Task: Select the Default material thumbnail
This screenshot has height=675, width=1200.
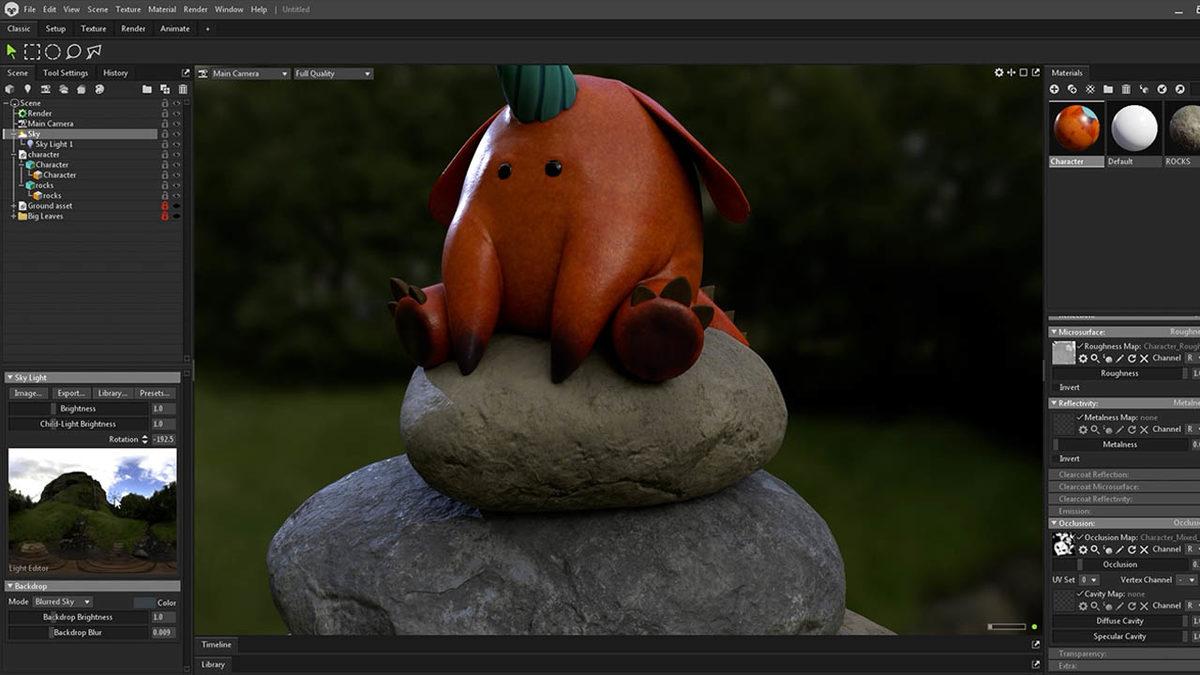Action: point(1134,129)
